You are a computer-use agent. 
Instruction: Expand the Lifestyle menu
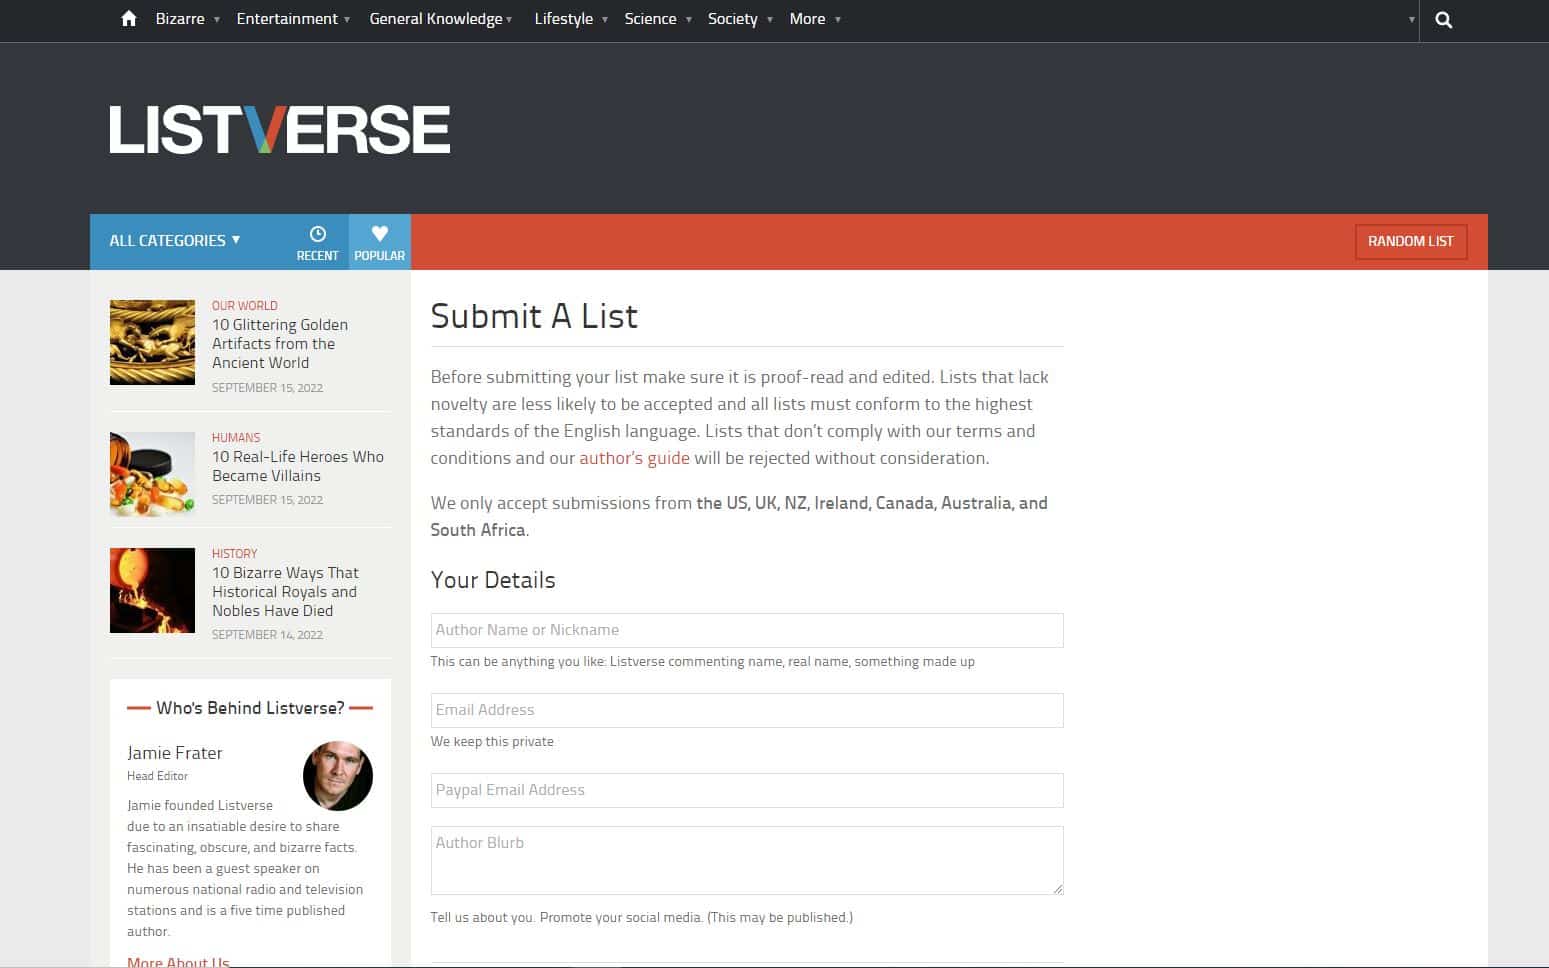pos(571,19)
